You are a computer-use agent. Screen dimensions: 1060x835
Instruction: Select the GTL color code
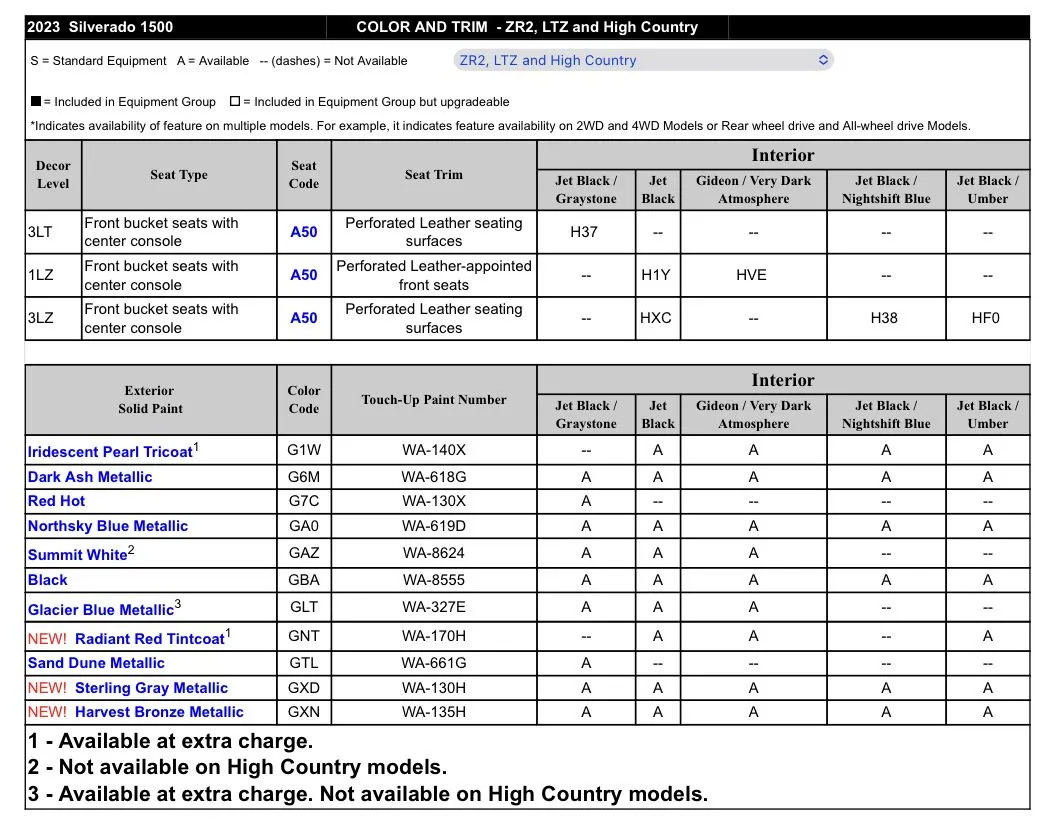click(x=304, y=663)
